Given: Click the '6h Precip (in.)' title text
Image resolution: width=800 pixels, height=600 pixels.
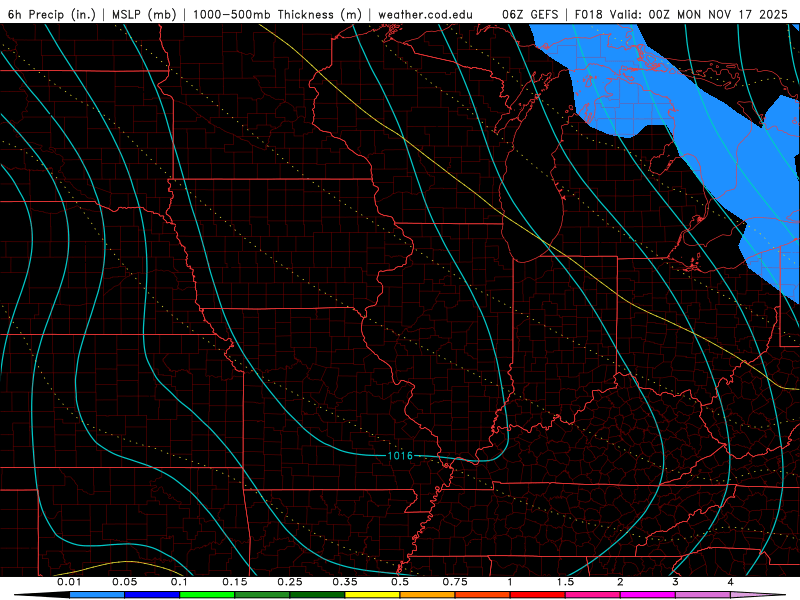Looking at the screenshot, I should [52, 14].
